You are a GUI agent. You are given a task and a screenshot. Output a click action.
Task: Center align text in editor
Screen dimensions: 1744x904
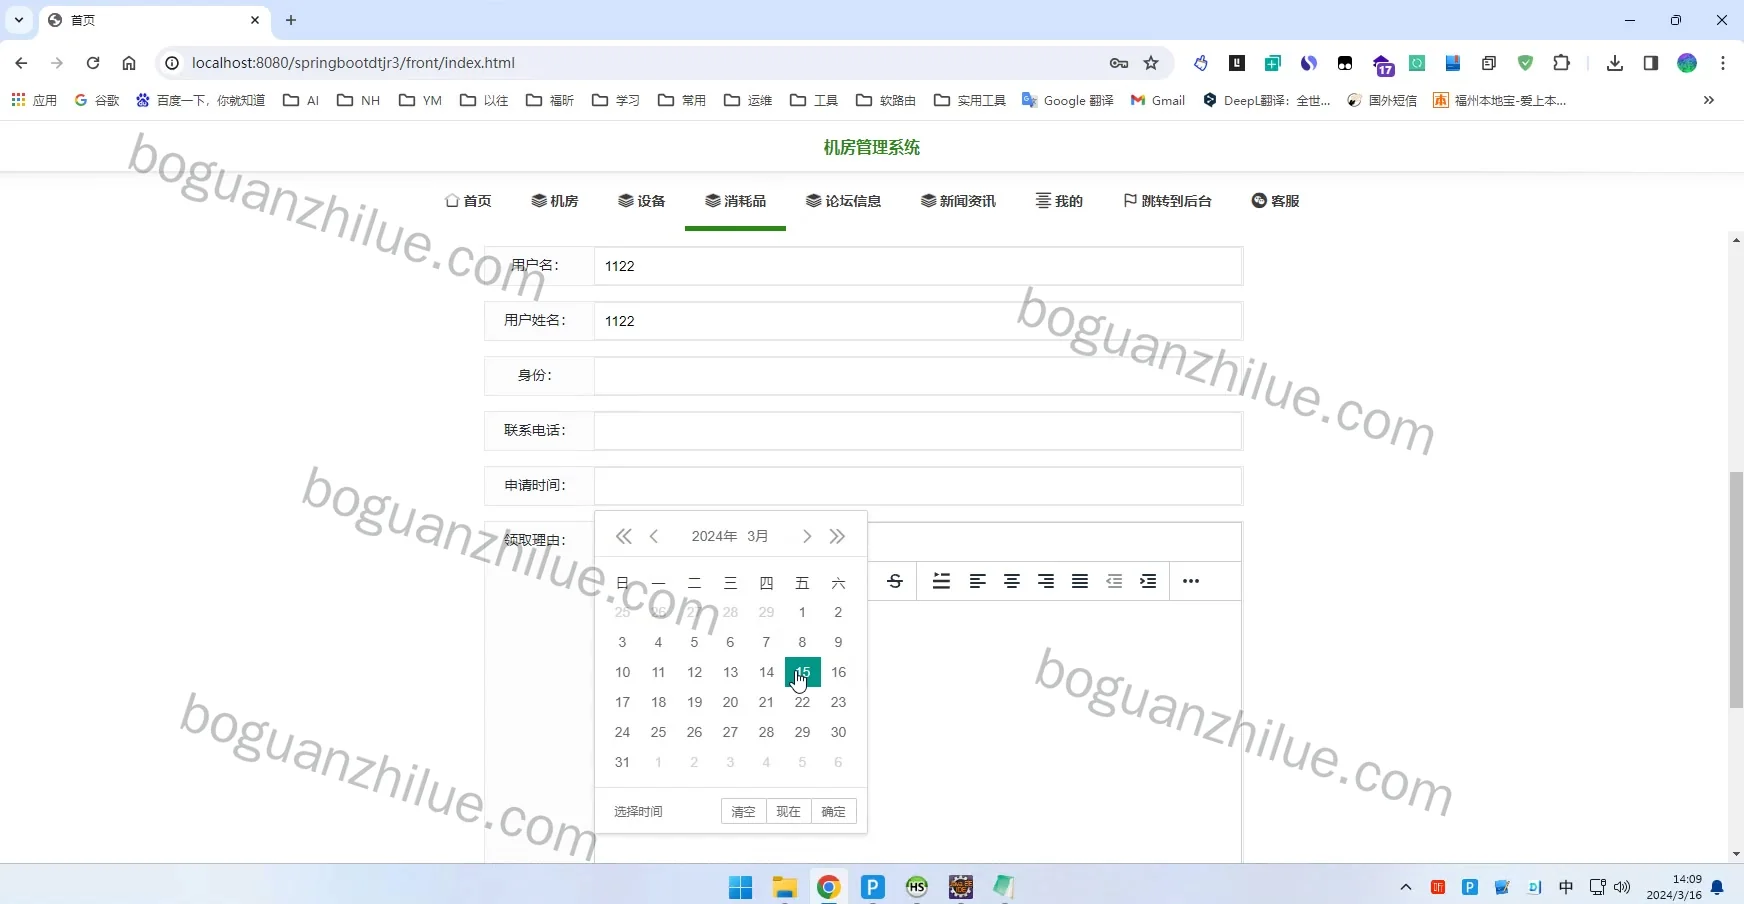pyautogui.click(x=1012, y=581)
